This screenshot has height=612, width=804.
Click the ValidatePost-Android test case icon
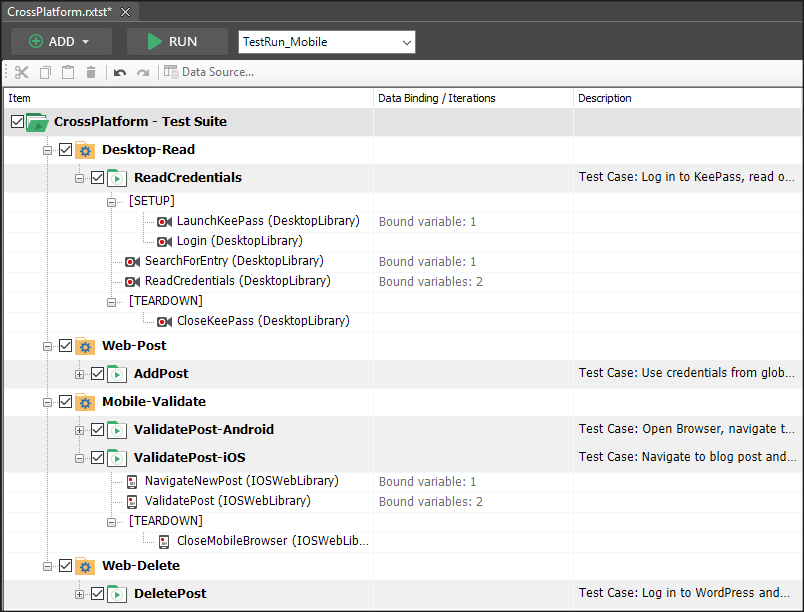pos(117,430)
